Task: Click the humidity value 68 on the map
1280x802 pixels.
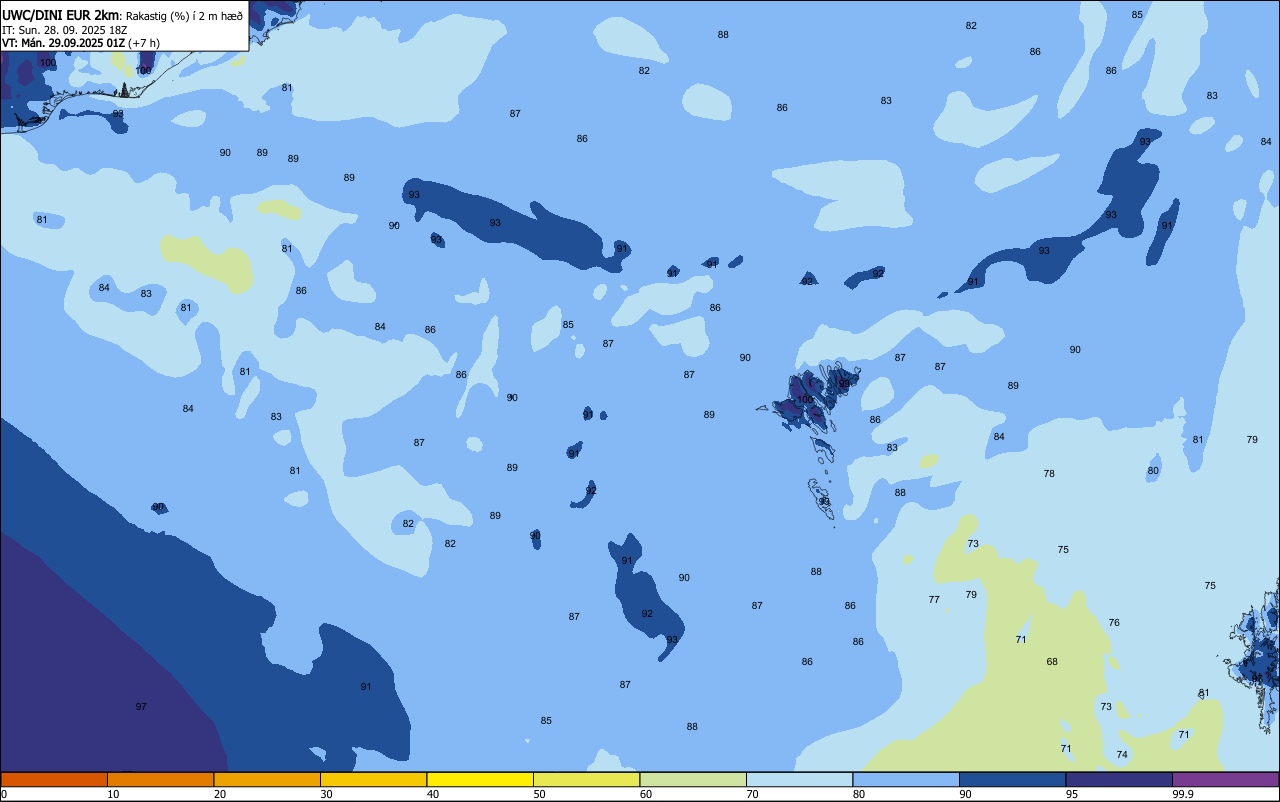Action: click(x=1052, y=662)
